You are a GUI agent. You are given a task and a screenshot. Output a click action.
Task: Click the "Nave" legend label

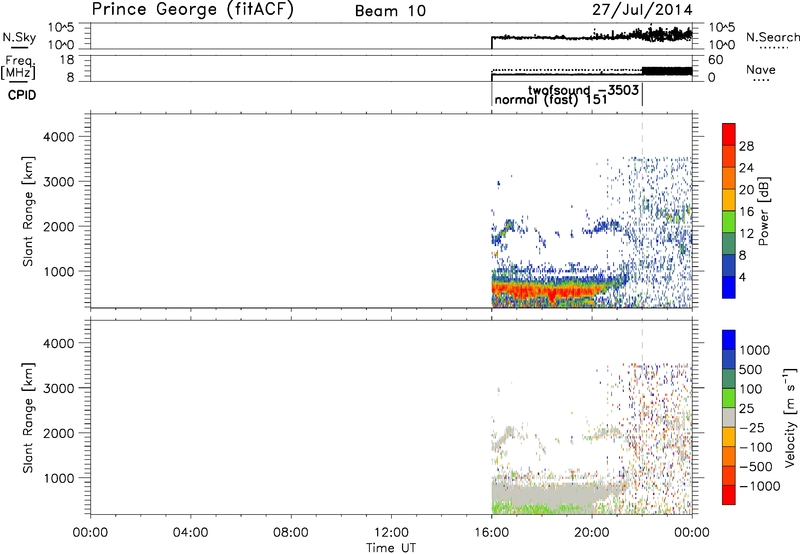pos(761,70)
